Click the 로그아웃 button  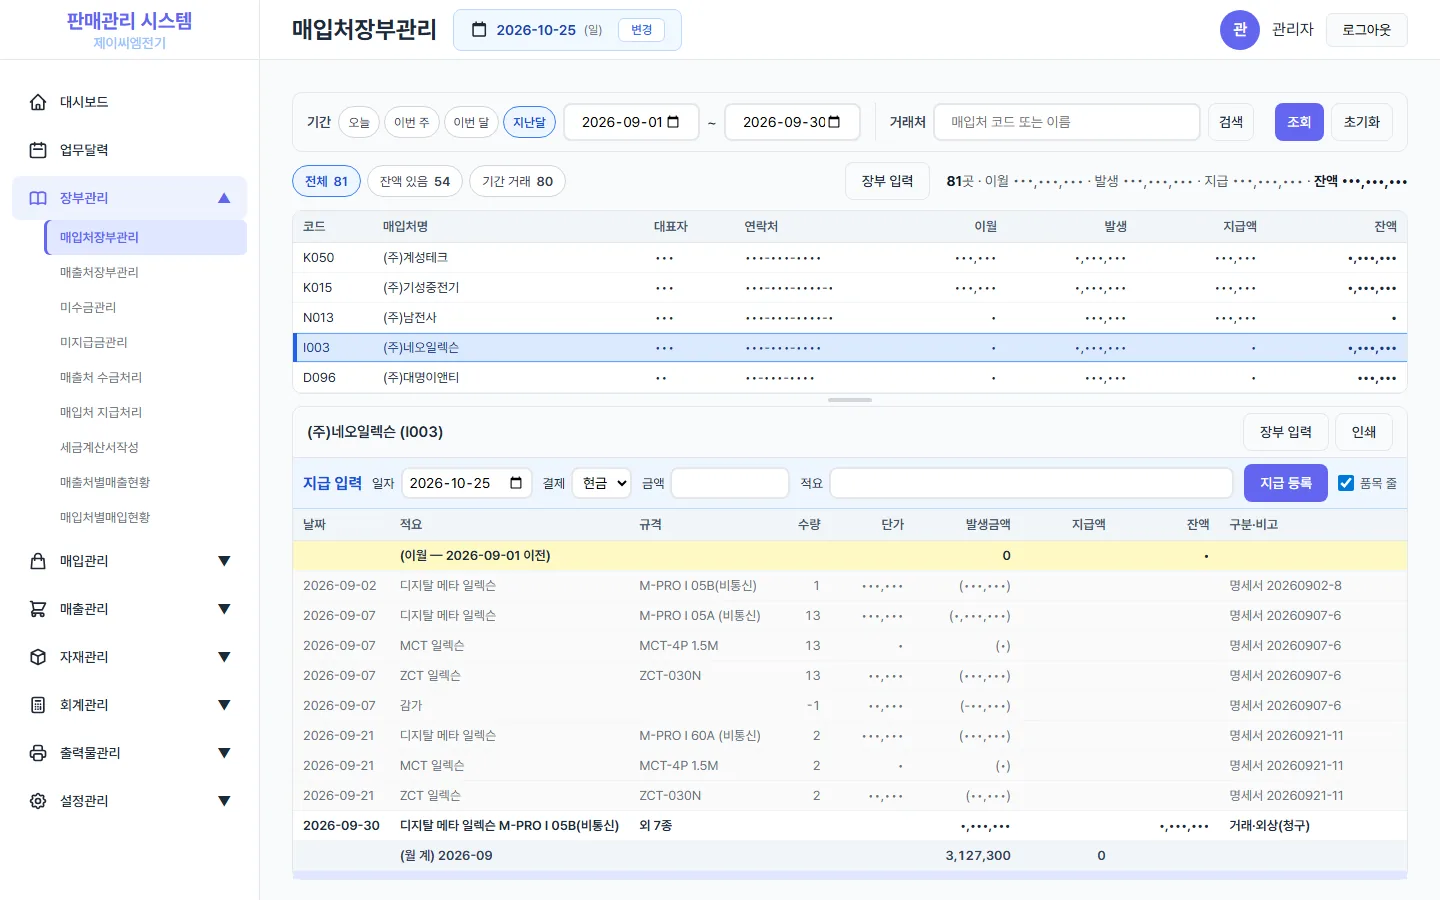click(1366, 30)
